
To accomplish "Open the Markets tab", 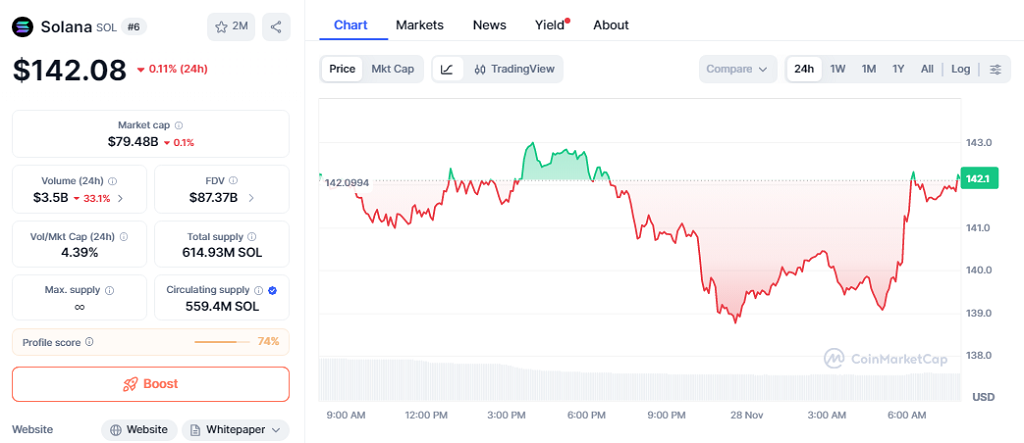I will [419, 25].
